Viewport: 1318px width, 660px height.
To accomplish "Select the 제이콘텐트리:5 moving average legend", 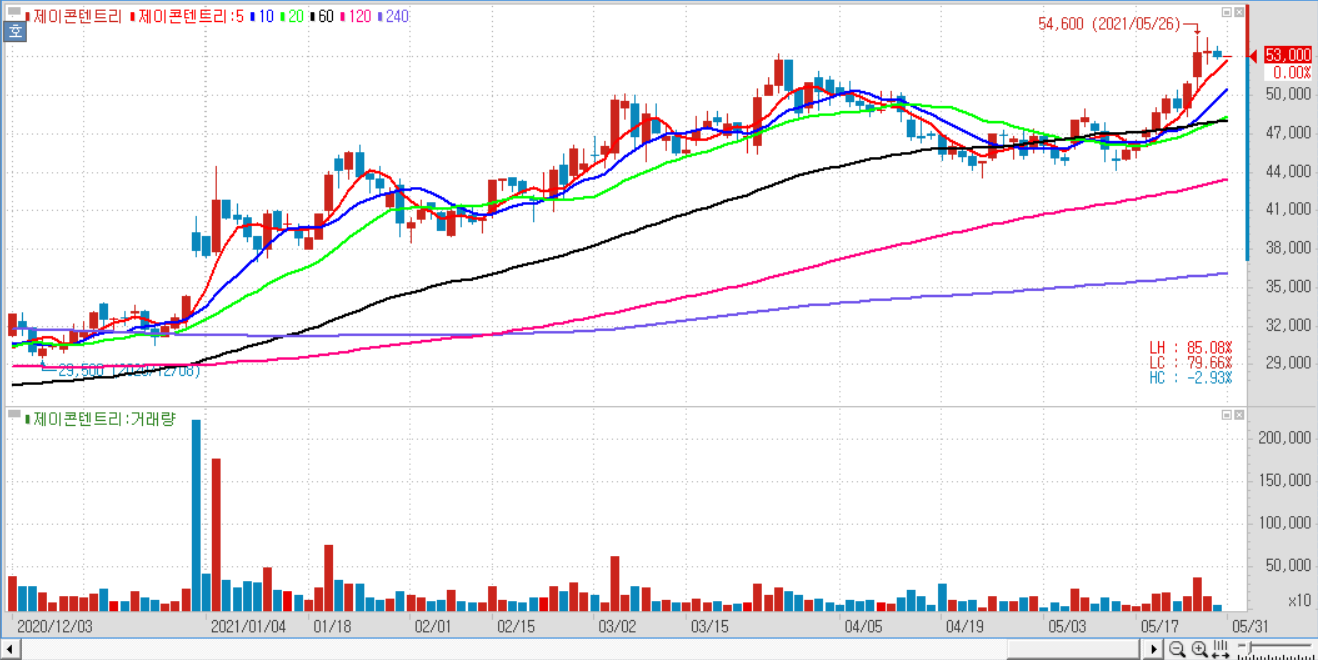I will [187, 16].
